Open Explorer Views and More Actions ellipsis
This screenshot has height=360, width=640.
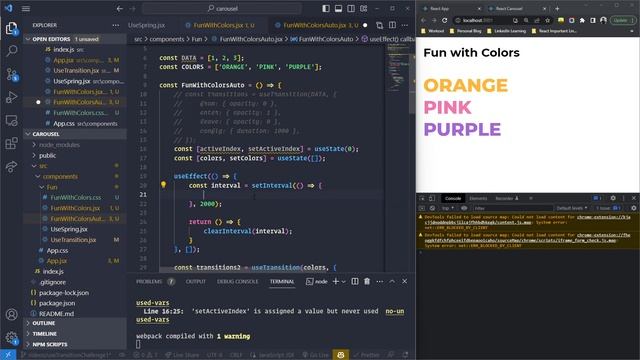click(x=116, y=25)
